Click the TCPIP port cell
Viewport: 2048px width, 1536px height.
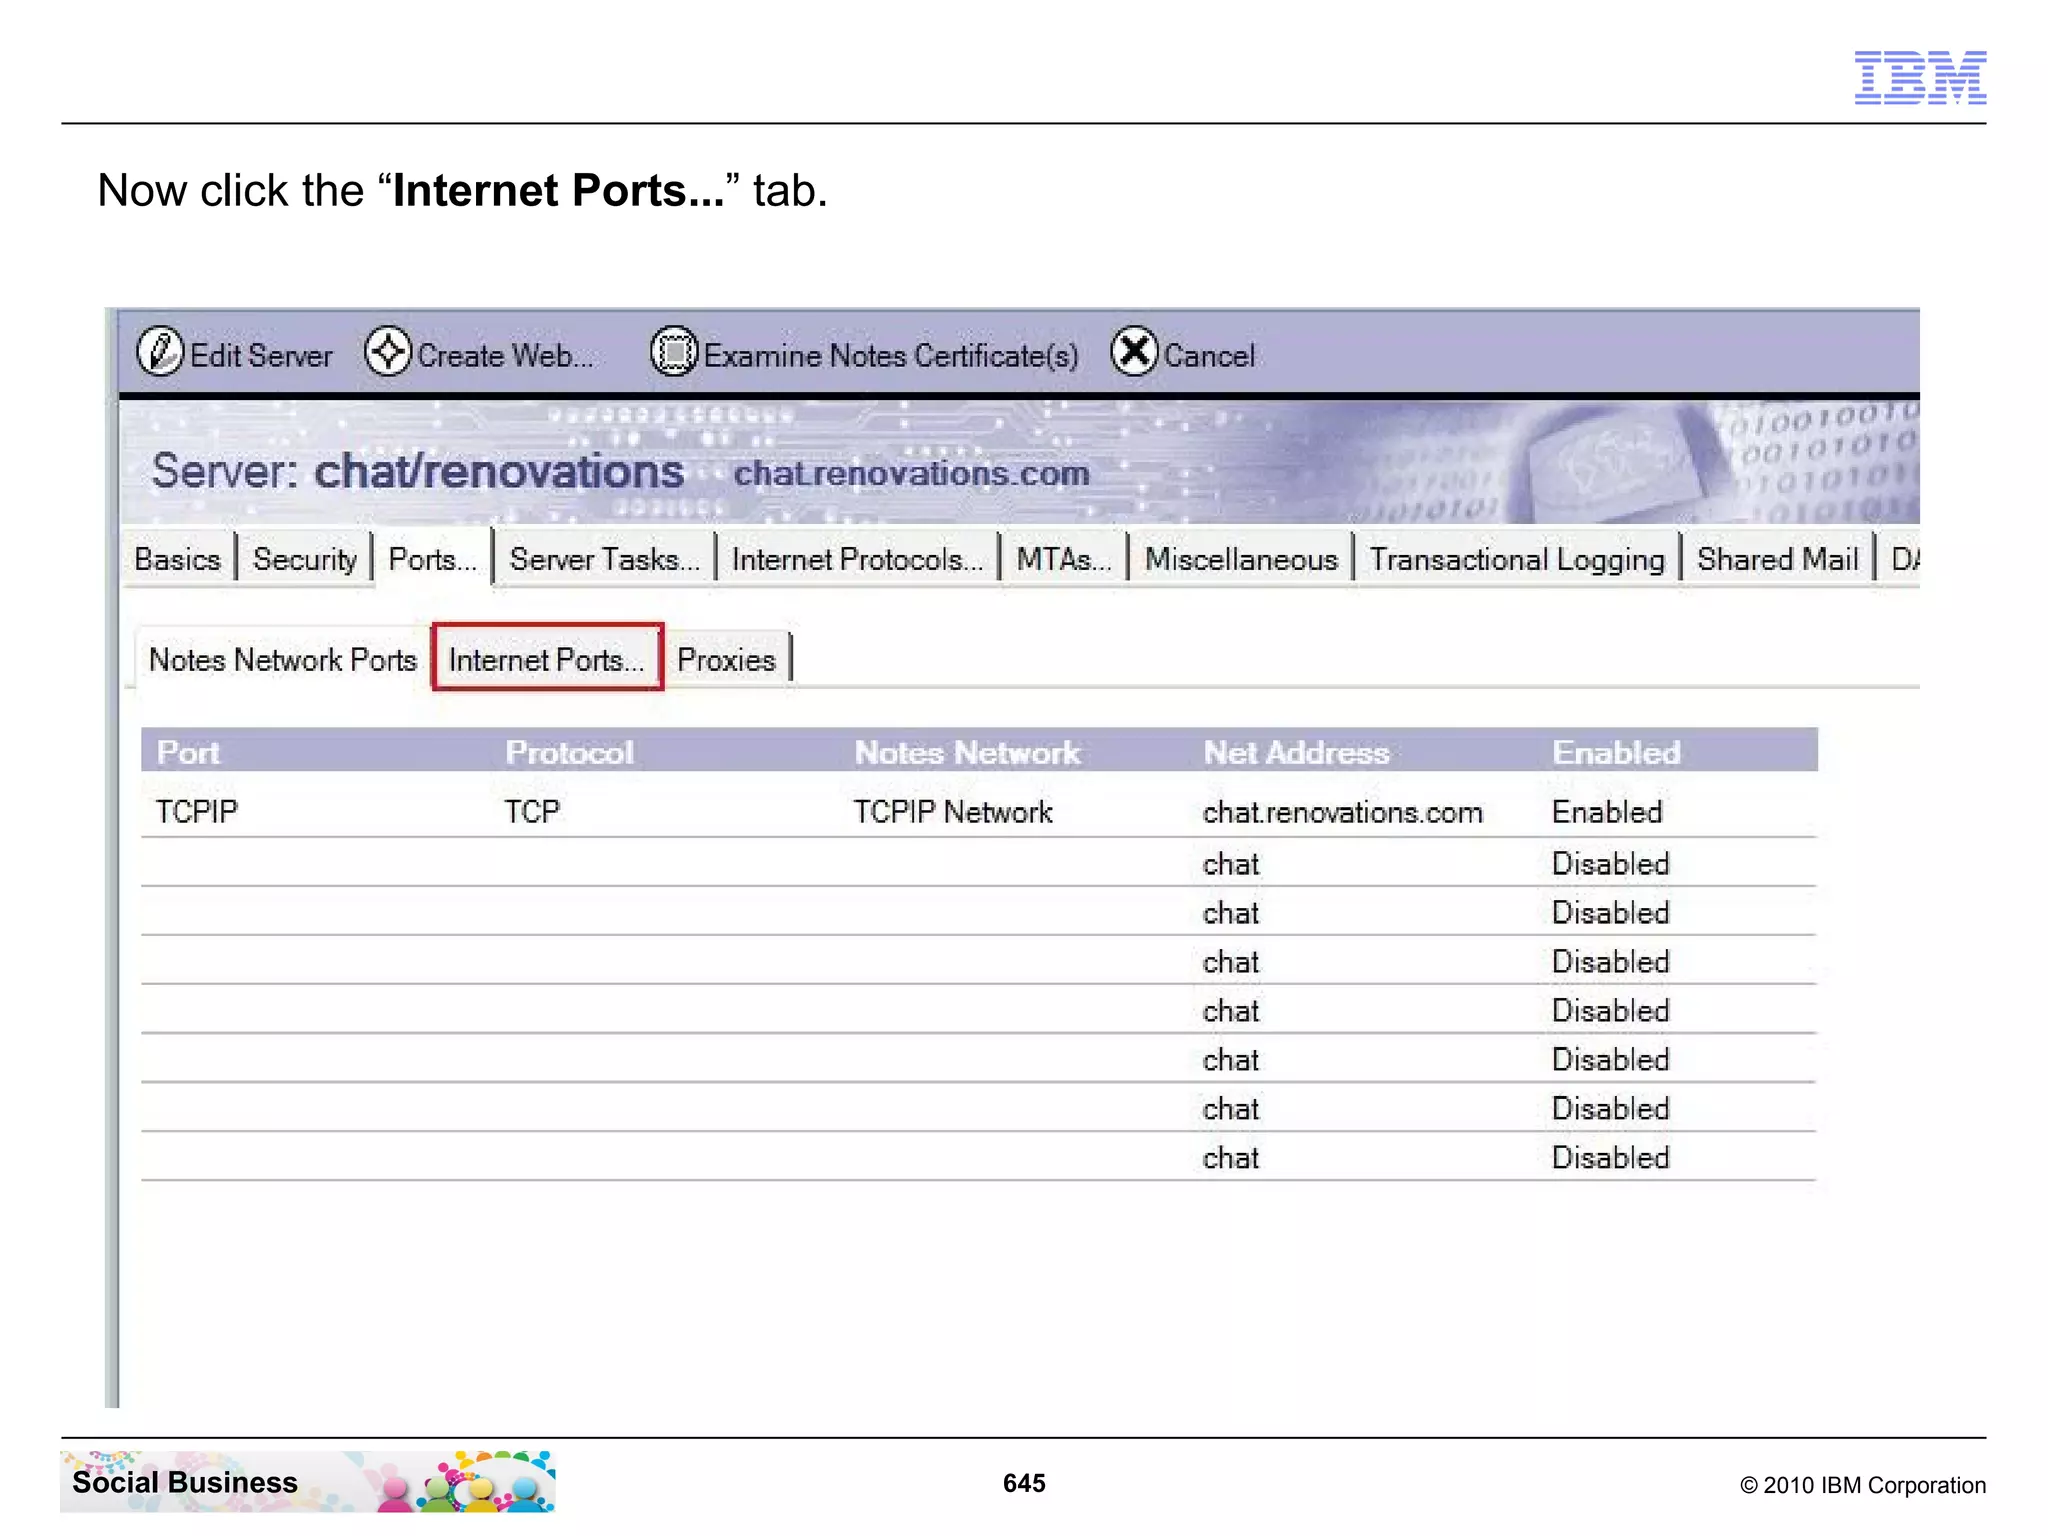(197, 811)
